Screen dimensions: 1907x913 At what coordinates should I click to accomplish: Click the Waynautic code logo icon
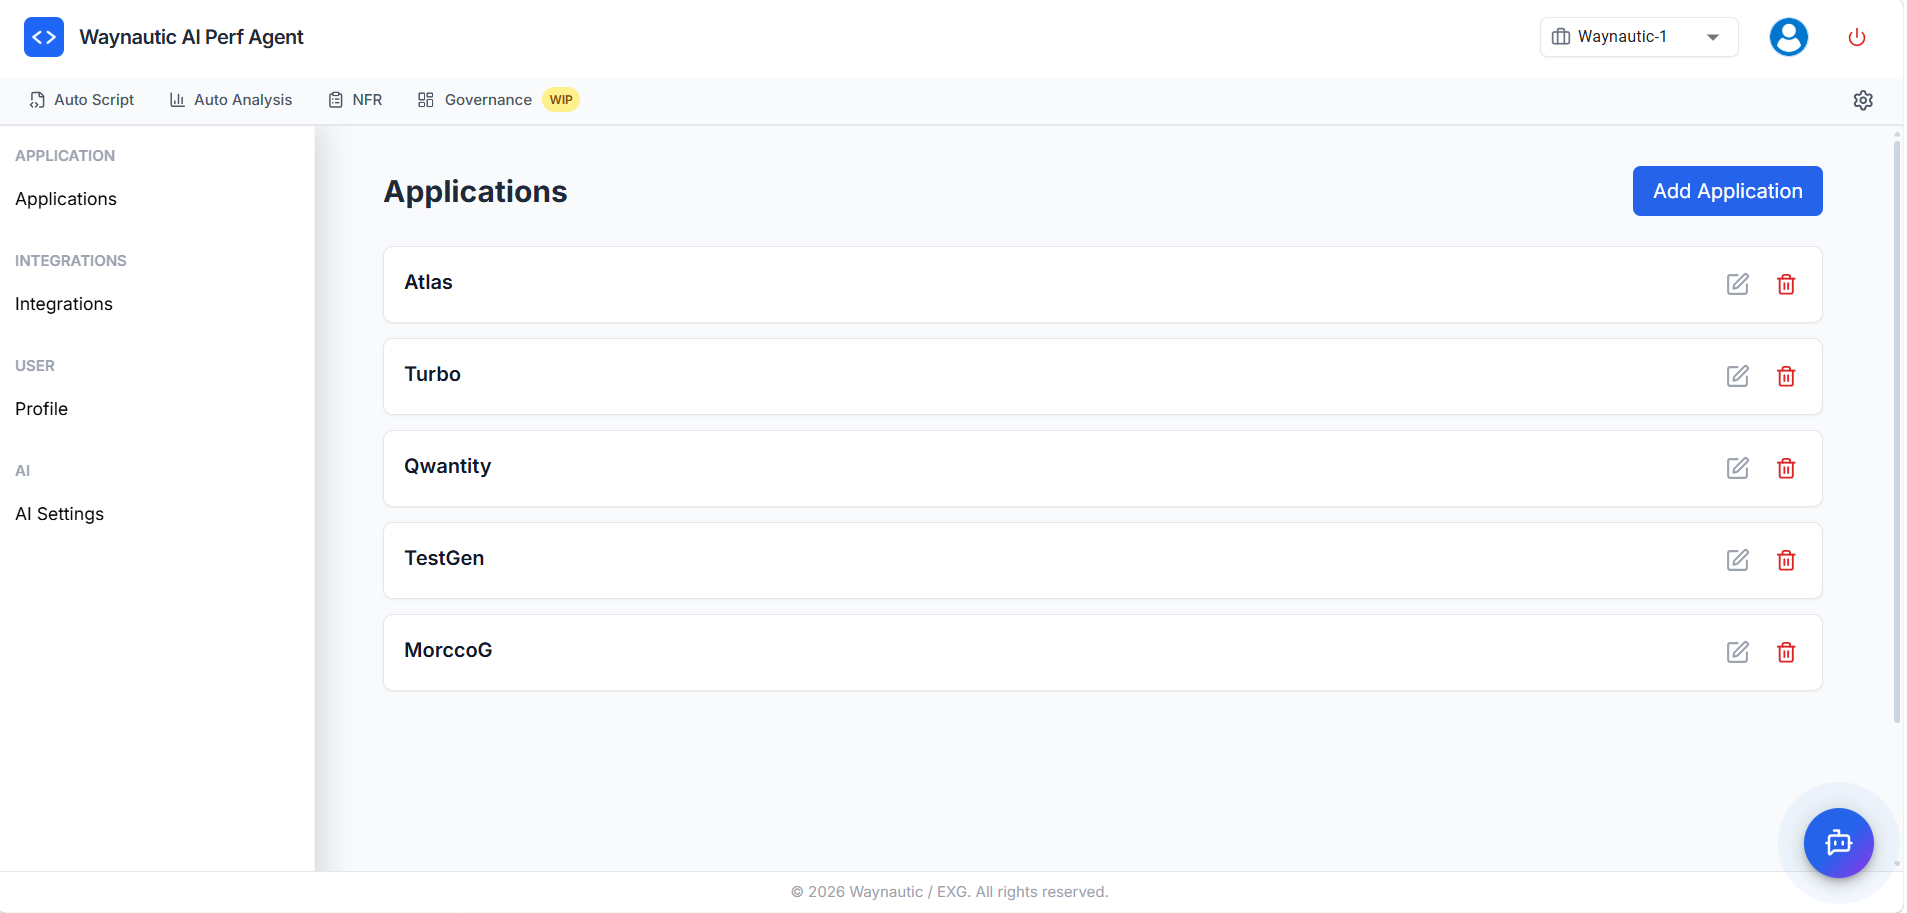(43, 36)
